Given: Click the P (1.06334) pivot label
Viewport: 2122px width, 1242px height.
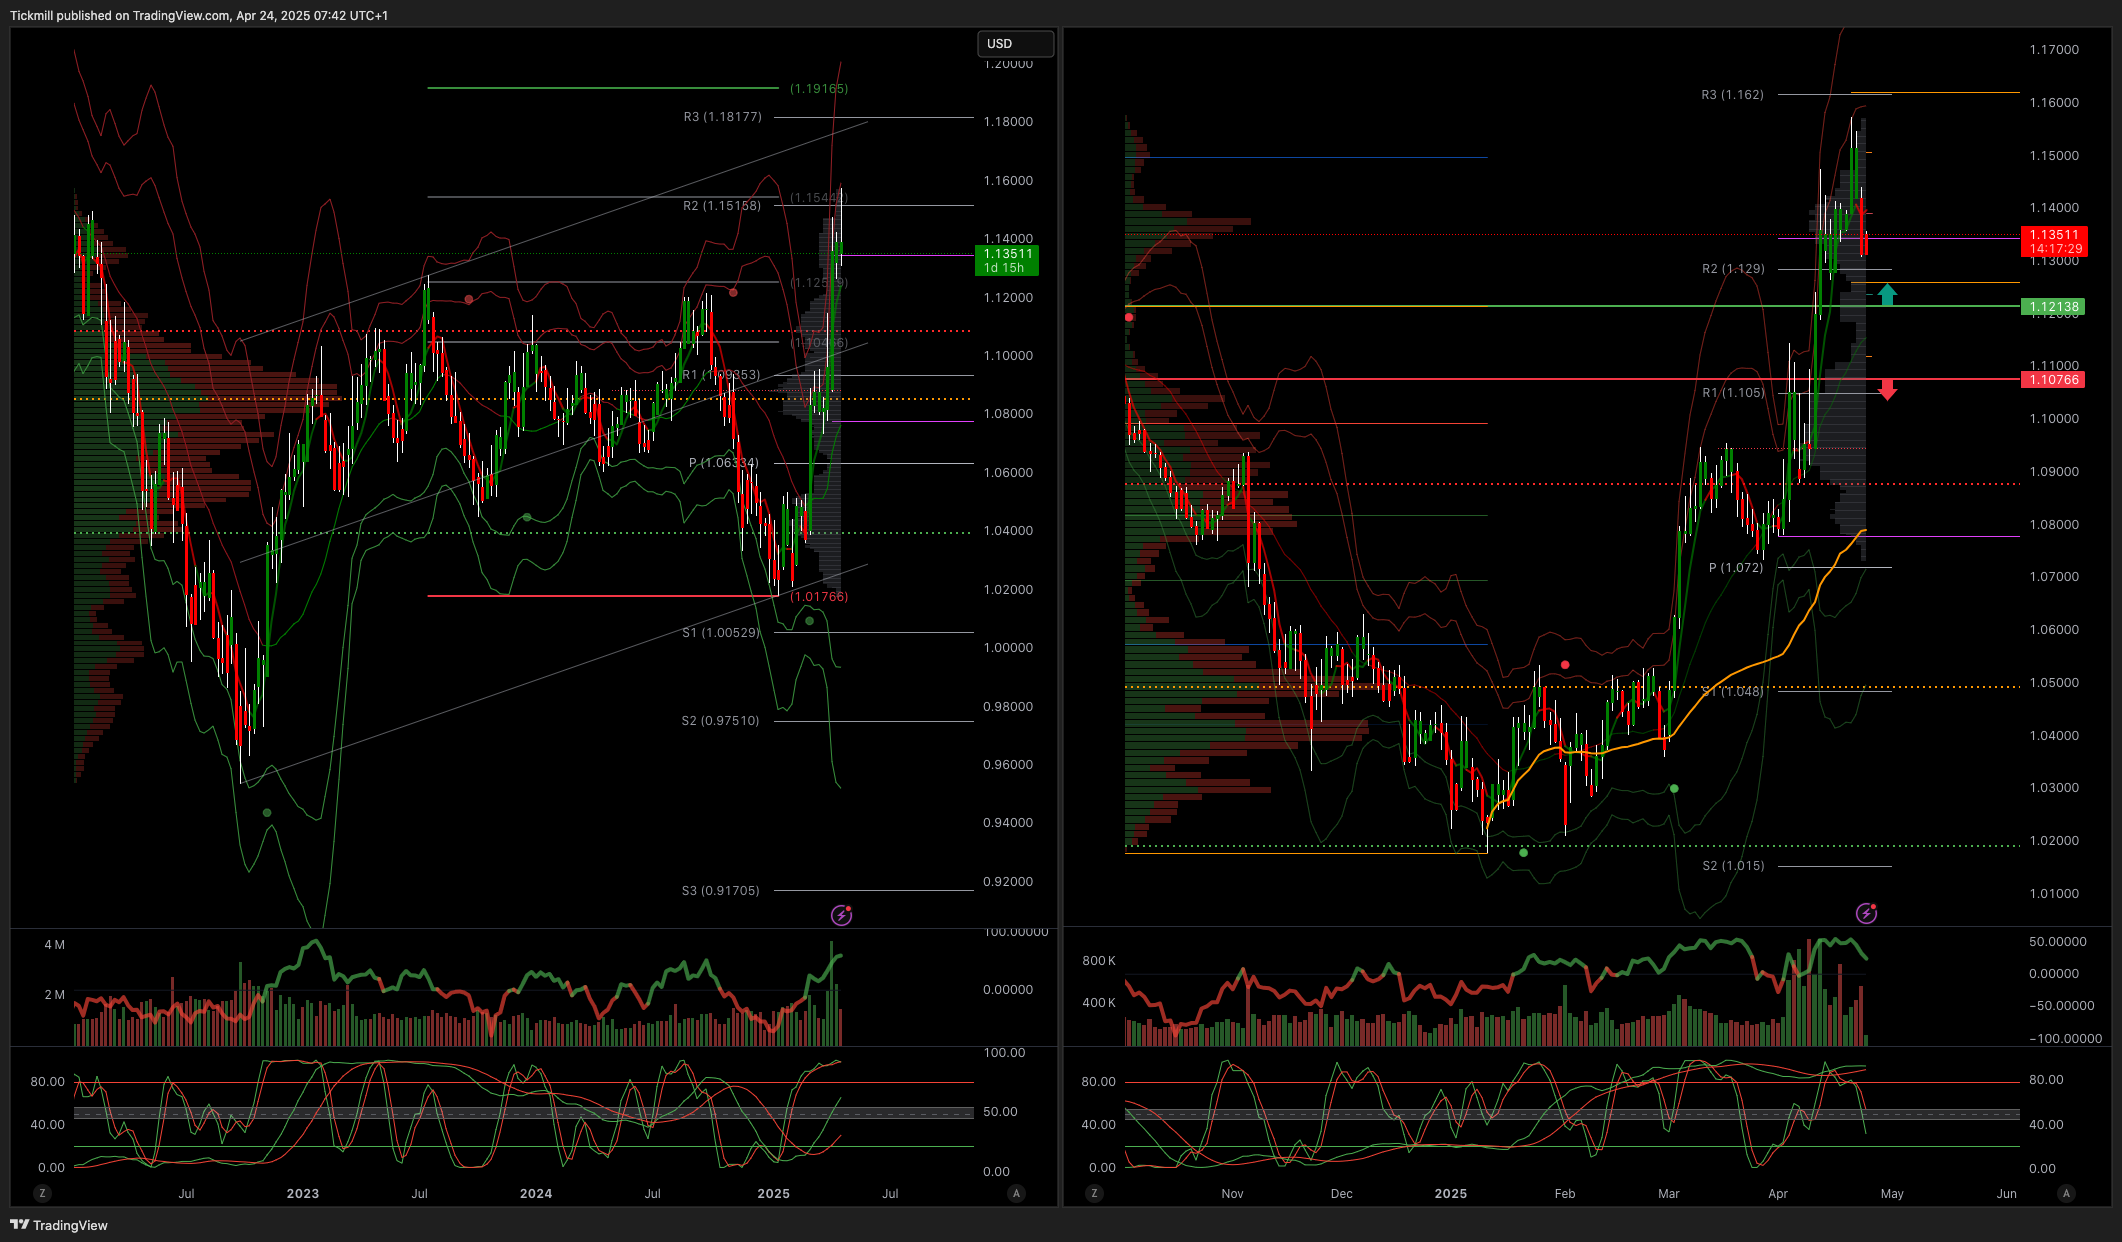Looking at the screenshot, I should click(724, 463).
